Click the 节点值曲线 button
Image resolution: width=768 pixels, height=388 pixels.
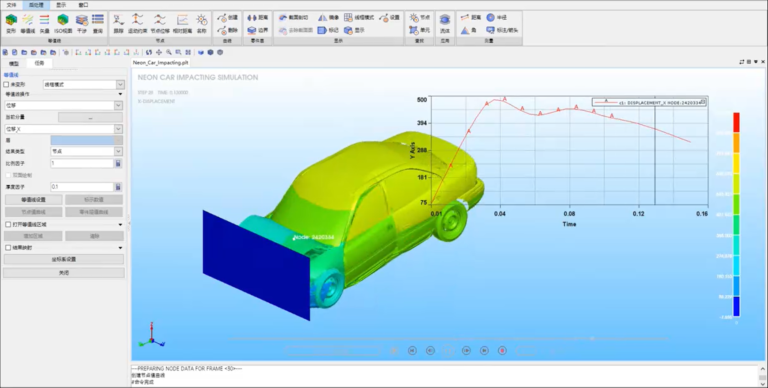coord(34,212)
